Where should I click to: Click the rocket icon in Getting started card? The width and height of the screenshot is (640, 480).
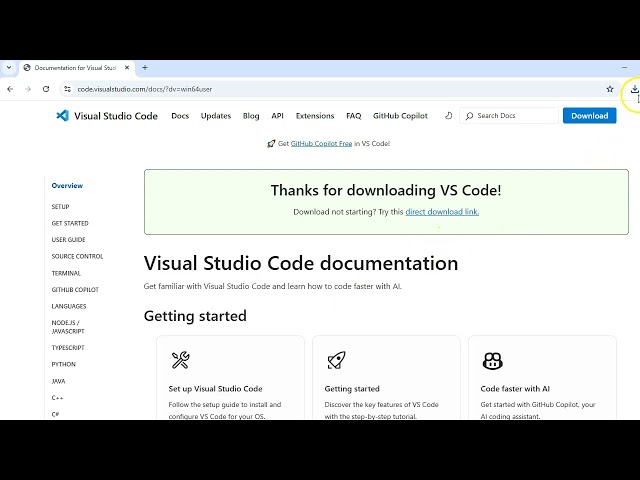336,360
